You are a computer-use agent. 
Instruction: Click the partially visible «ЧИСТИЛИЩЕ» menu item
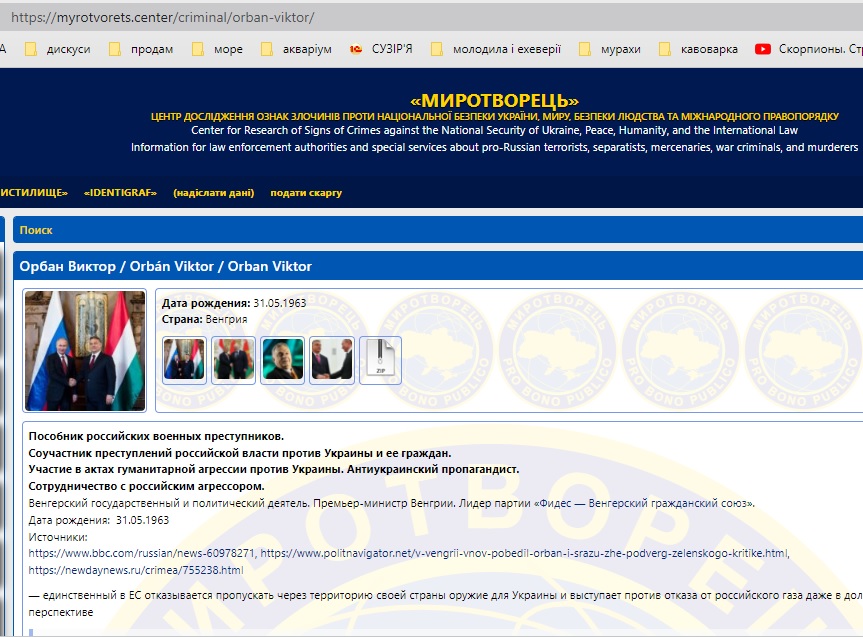point(34,193)
